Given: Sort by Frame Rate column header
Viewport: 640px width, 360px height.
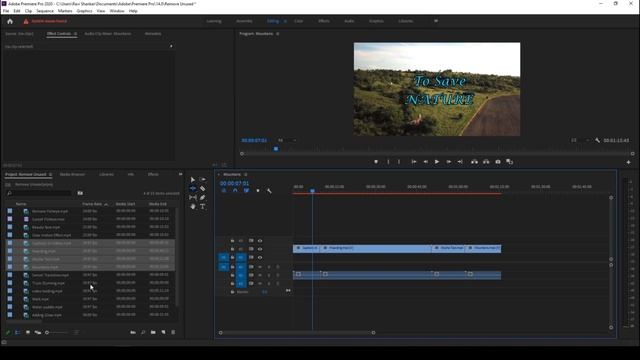Looking at the screenshot, I should click(92, 204).
